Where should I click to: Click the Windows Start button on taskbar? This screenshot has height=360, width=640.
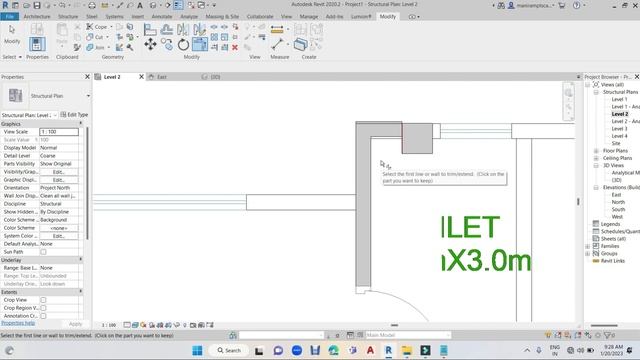(x=197, y=350)
